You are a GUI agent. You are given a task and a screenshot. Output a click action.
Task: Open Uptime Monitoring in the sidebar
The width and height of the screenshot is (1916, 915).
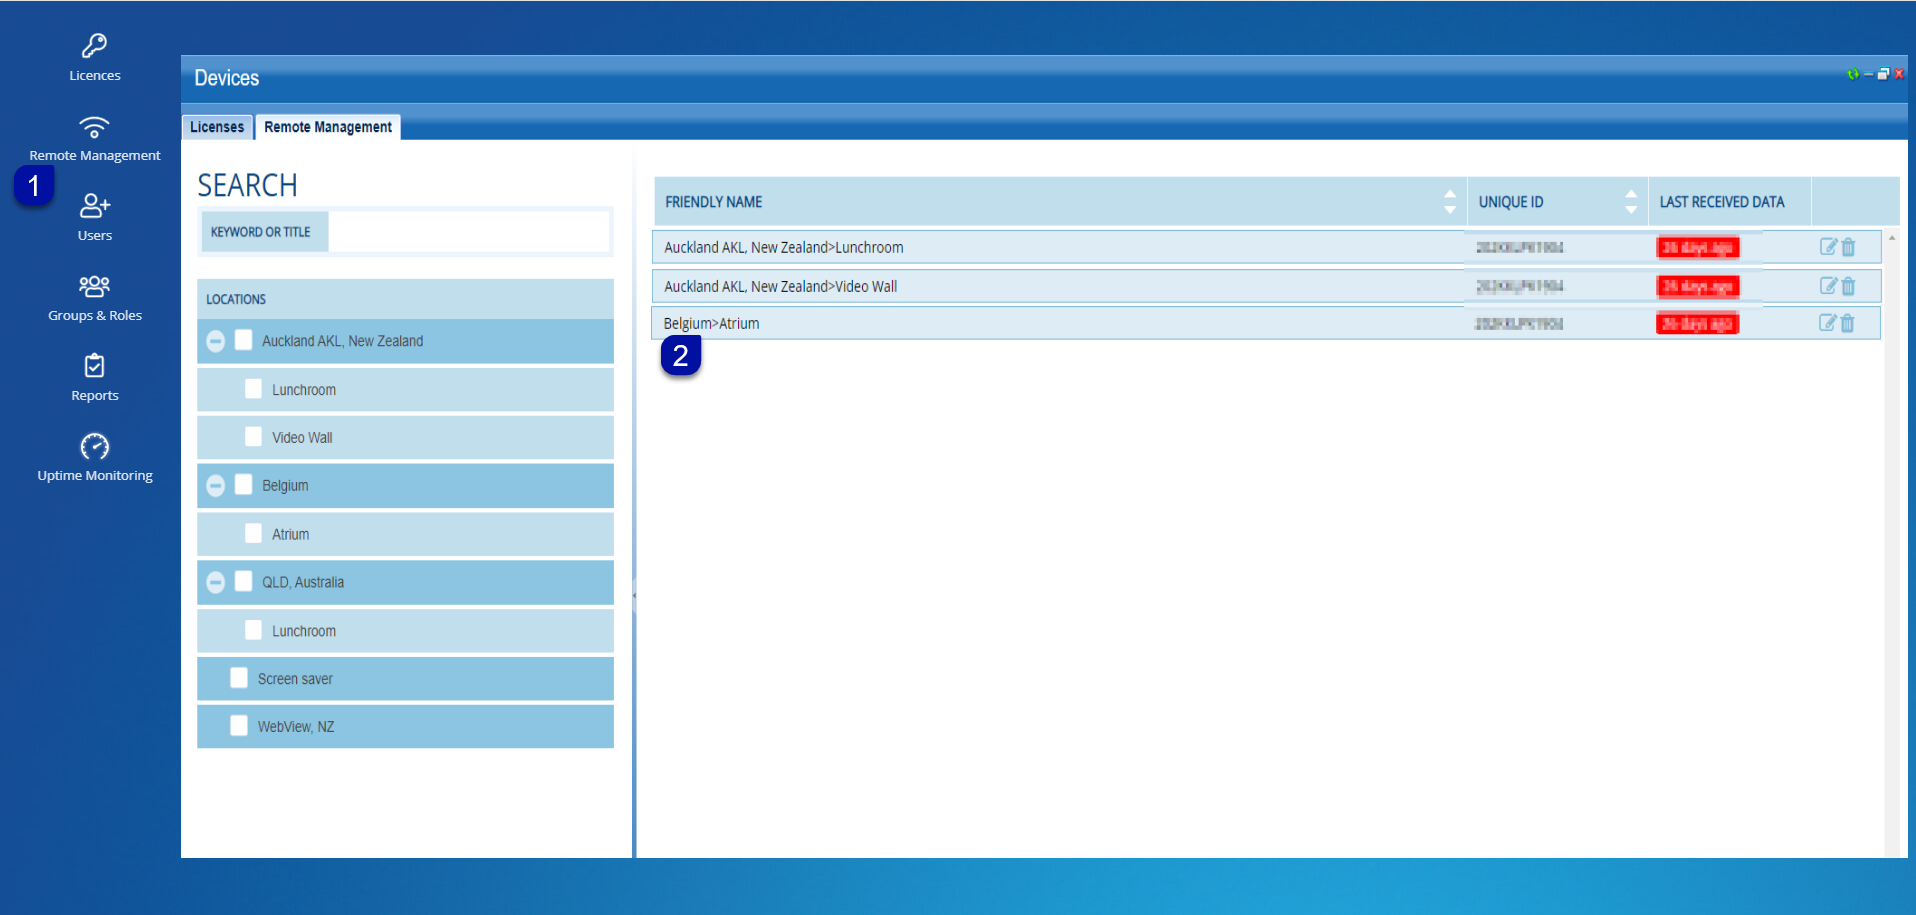coord(94,458)
